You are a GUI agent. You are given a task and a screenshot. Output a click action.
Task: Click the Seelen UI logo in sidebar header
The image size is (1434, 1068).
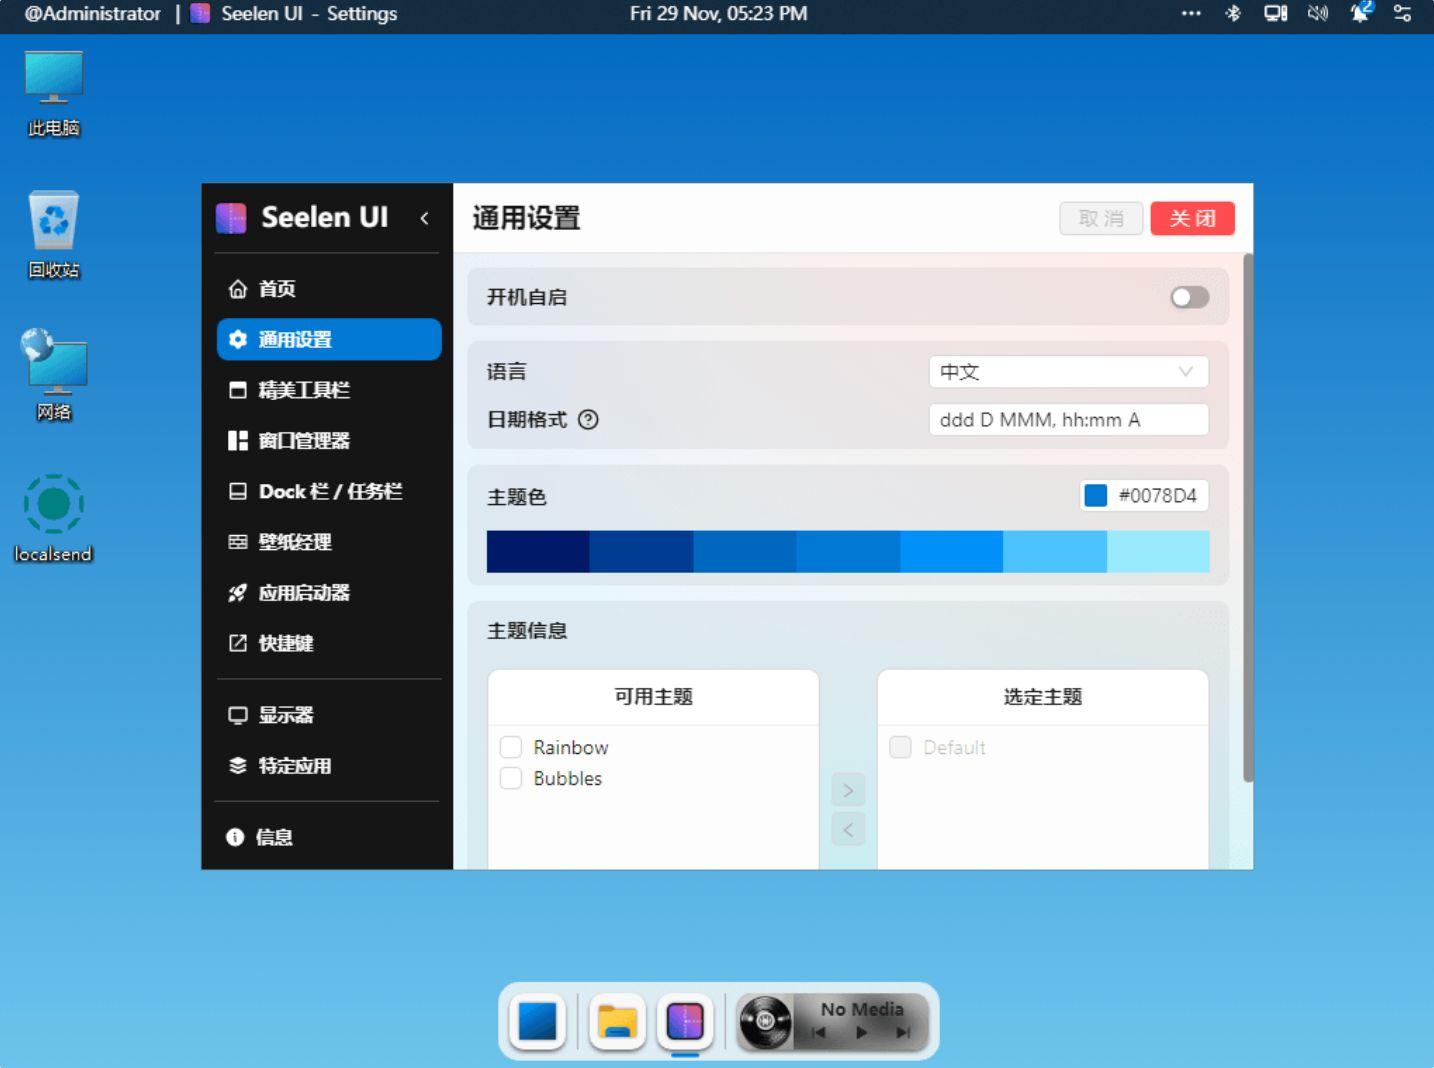[231, 217]
